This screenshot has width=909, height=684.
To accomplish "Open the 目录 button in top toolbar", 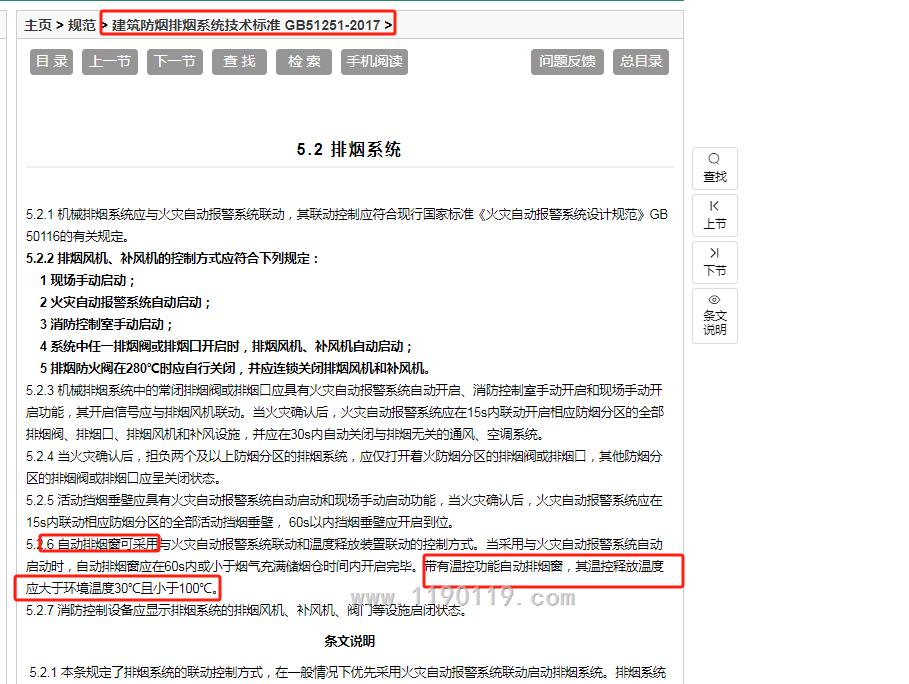I will click(52, 61).
